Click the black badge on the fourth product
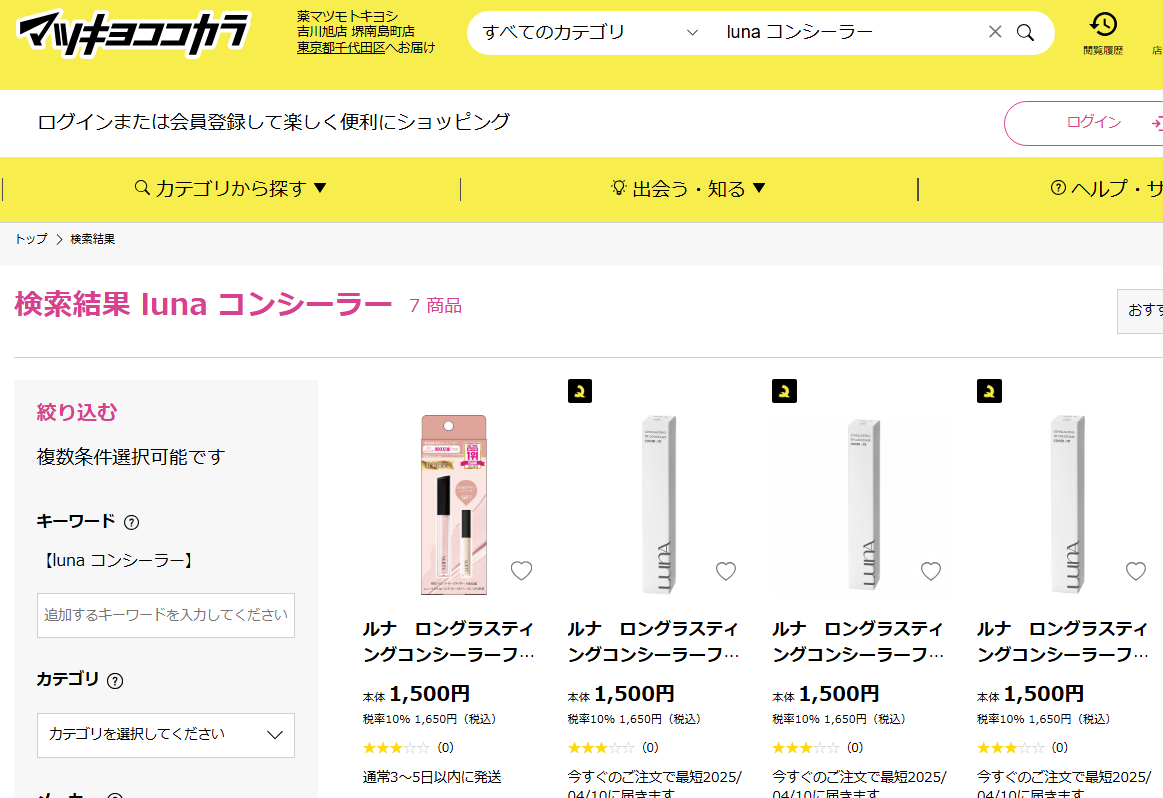 pyautogui.click(x=989, y=391)
